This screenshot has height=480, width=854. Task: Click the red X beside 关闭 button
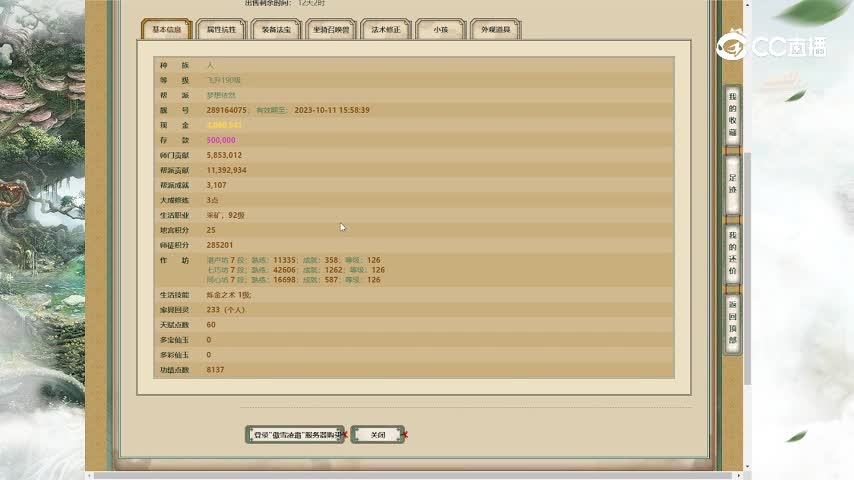tap(405, 435)
